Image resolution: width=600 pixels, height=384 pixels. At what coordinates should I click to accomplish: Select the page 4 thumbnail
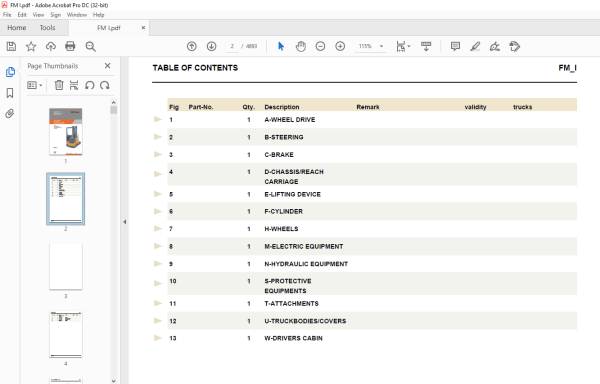click(x=66, y=334)
